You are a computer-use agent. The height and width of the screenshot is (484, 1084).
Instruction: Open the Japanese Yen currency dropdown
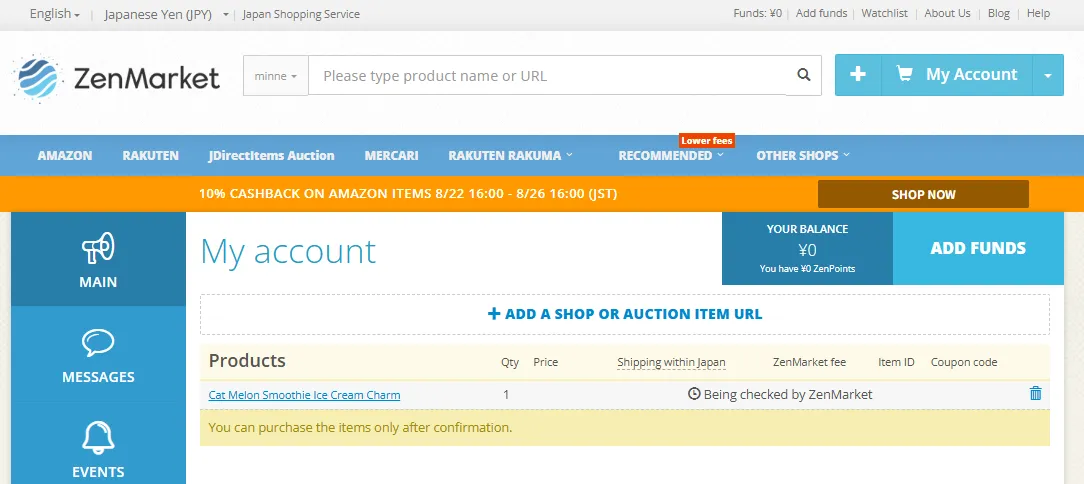pyautogui.click(x=167, y=15)
